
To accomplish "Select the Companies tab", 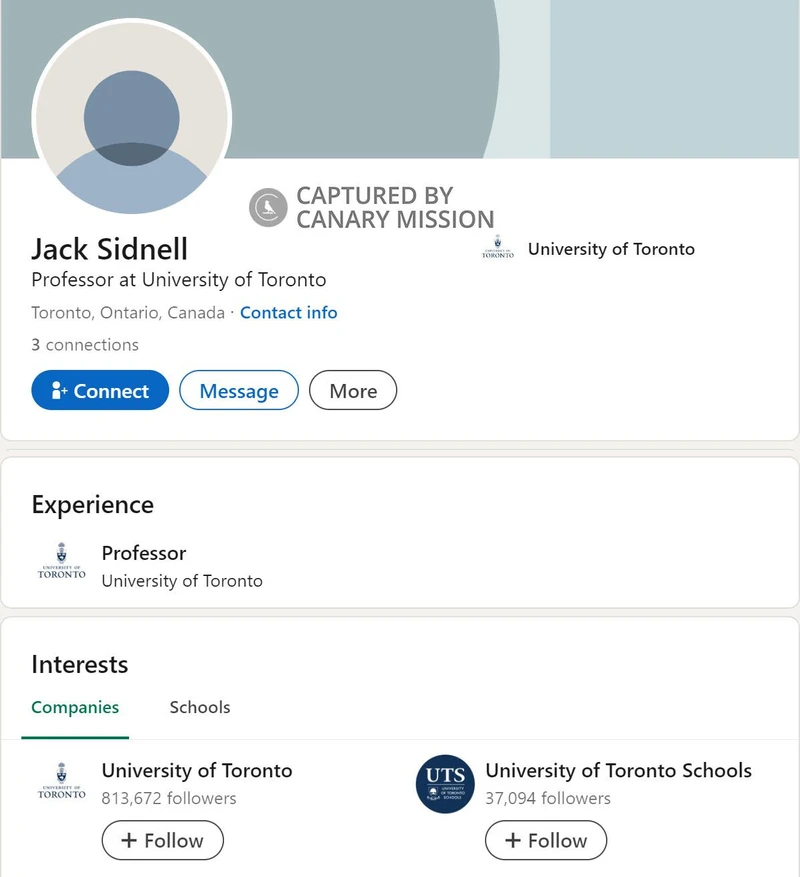I will [x=75, y=707].
